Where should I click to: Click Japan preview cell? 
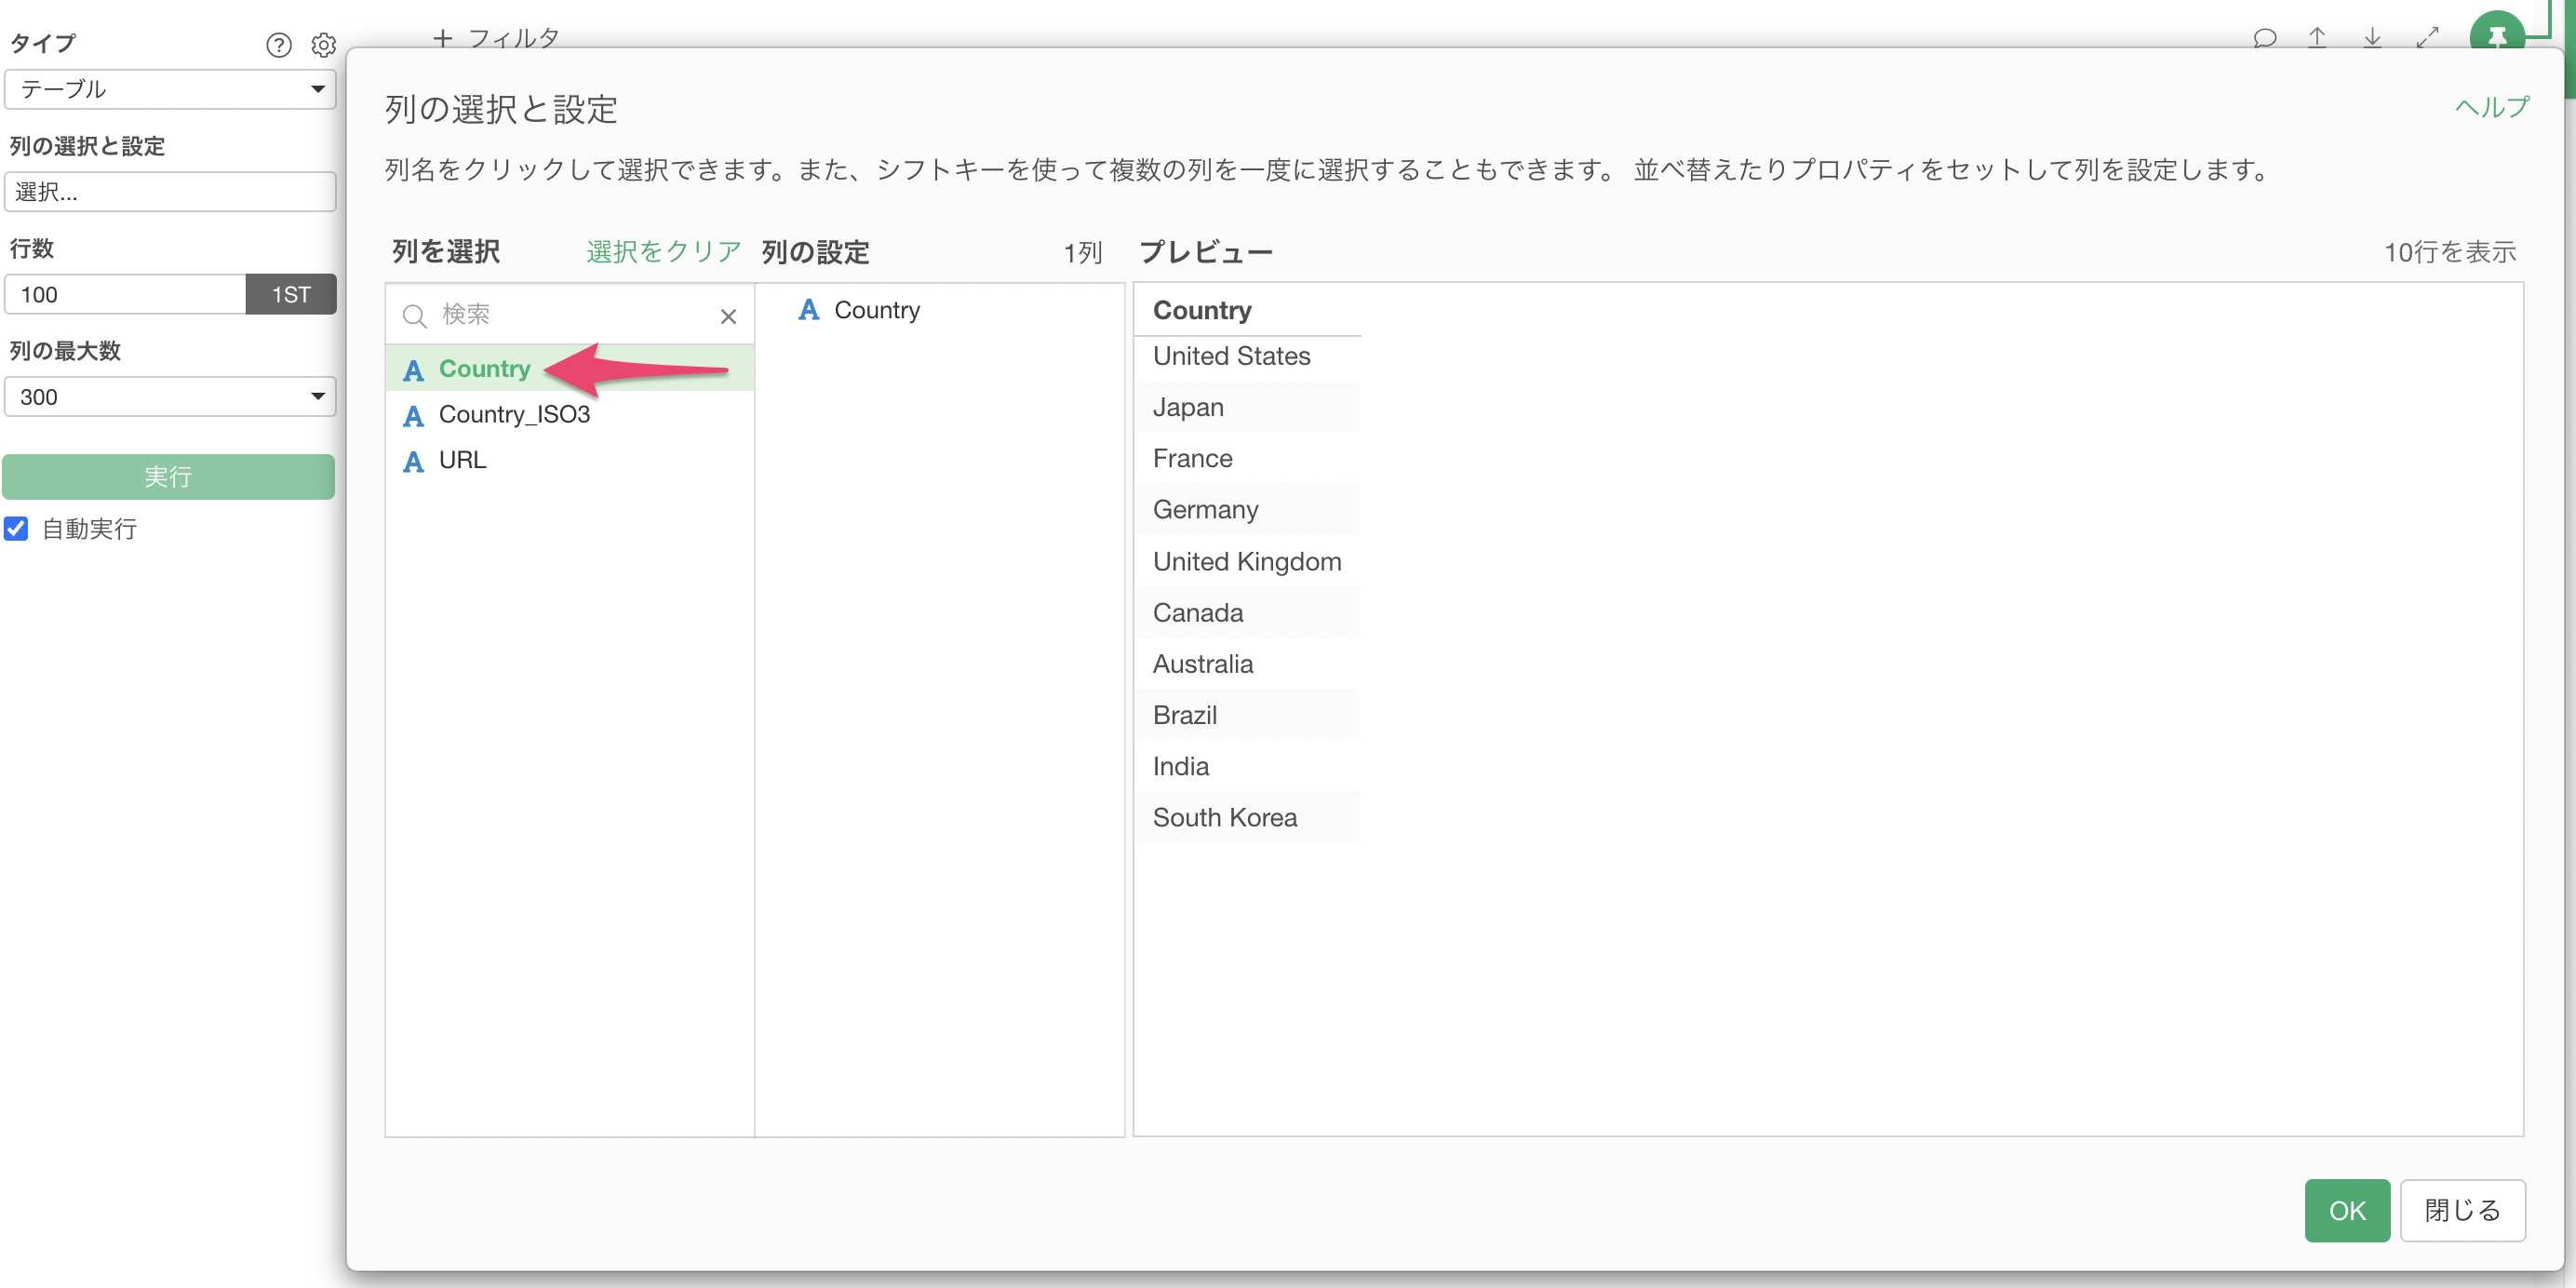[1248, 407]
